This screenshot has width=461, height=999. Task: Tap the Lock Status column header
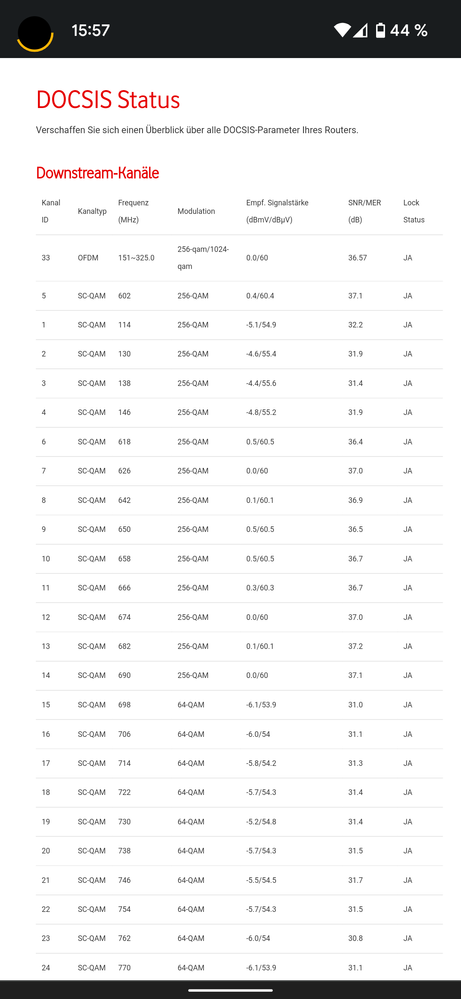click(x=413, y=211)
